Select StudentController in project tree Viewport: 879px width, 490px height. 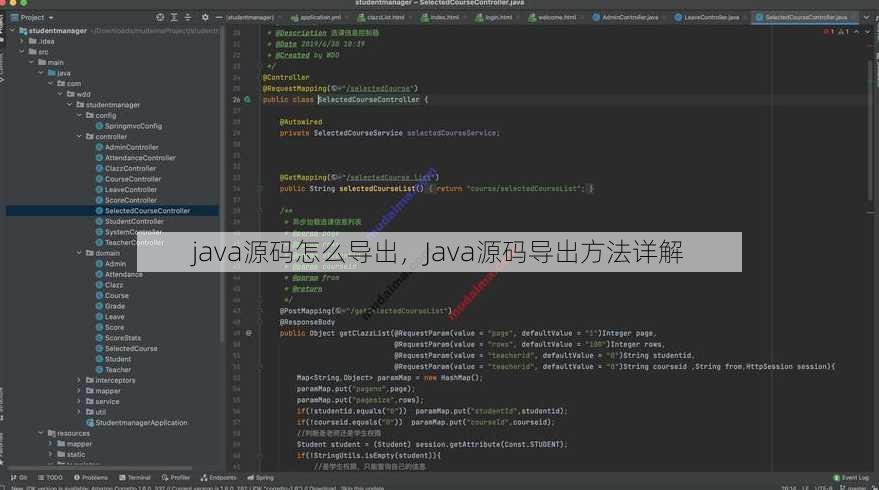pyautogui.click(x=129, y=221)
